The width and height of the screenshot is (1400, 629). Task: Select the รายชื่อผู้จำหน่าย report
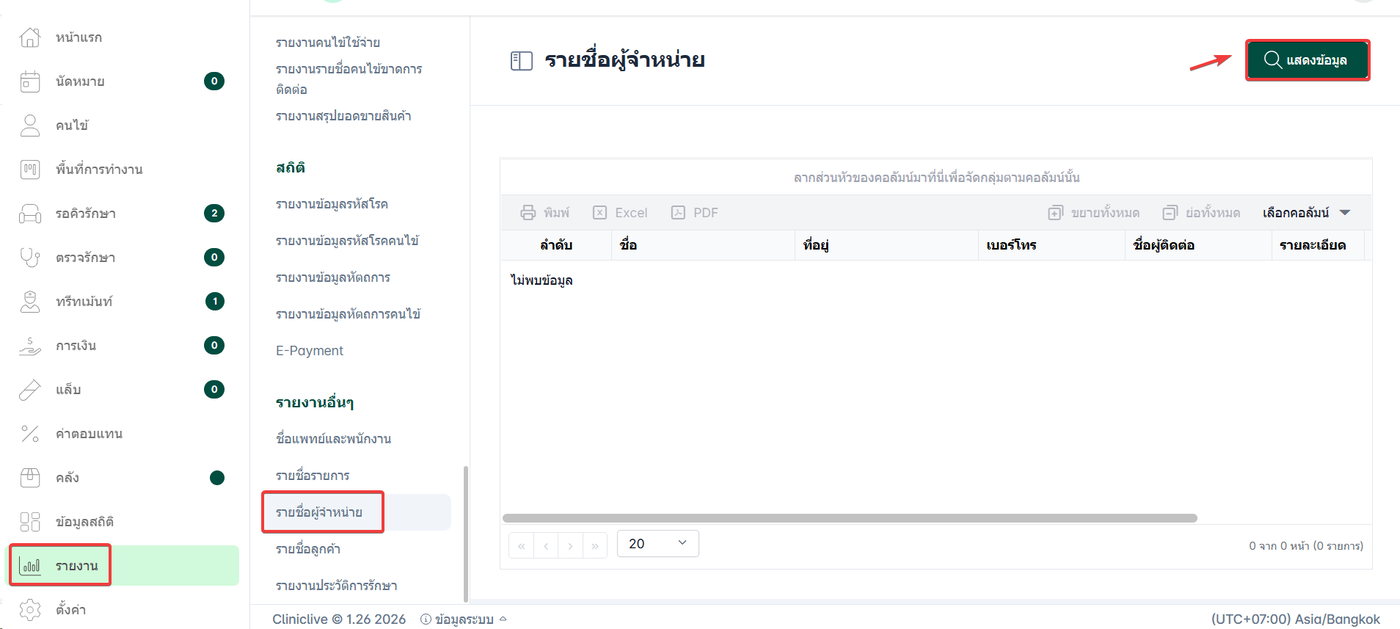[x=357, y=512]
